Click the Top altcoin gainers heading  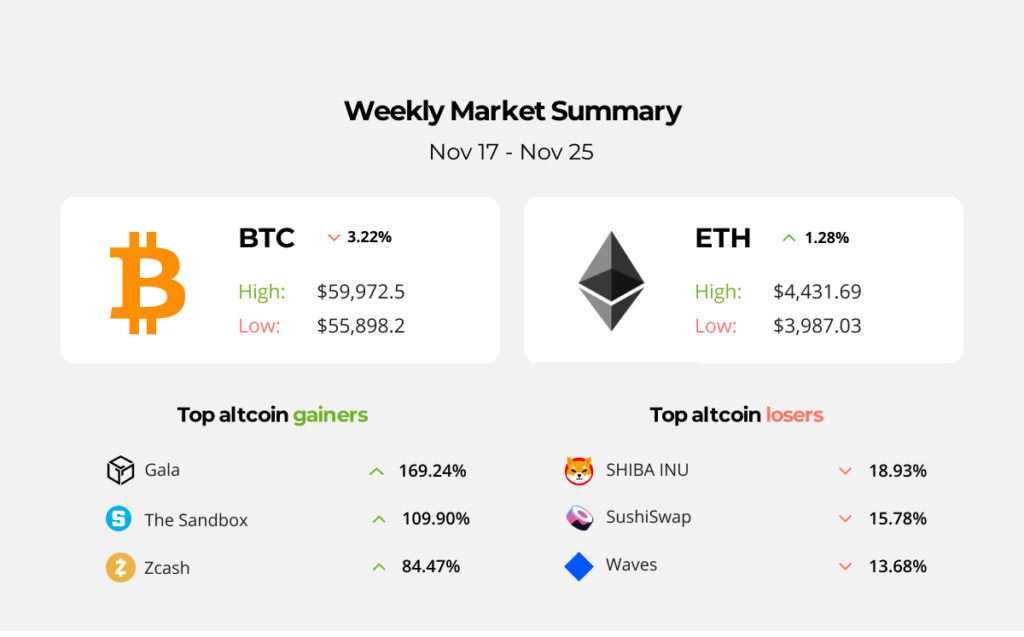coord(272,415)
